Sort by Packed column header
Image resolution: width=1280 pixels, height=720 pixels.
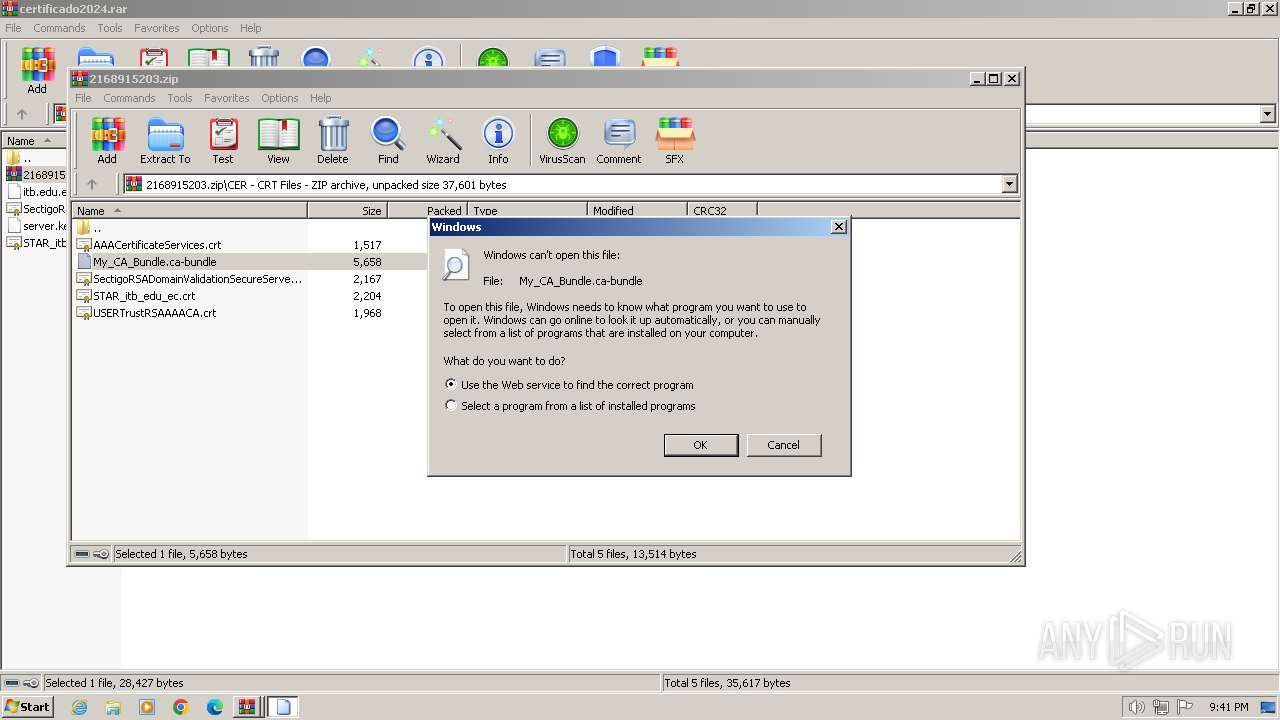(427, 211)
